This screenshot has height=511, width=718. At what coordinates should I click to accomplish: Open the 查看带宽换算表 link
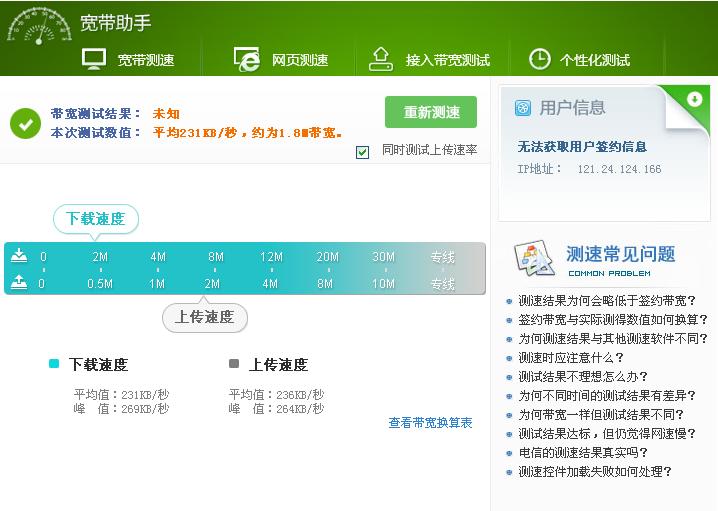coord(430,423)
